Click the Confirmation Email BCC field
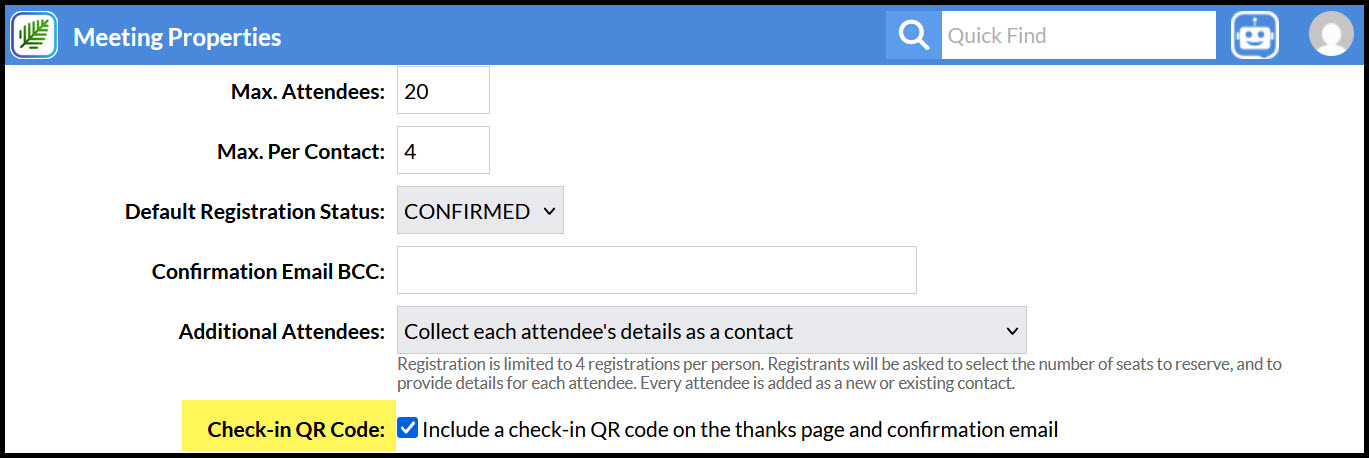1369x458 pixels. (657, 271)
